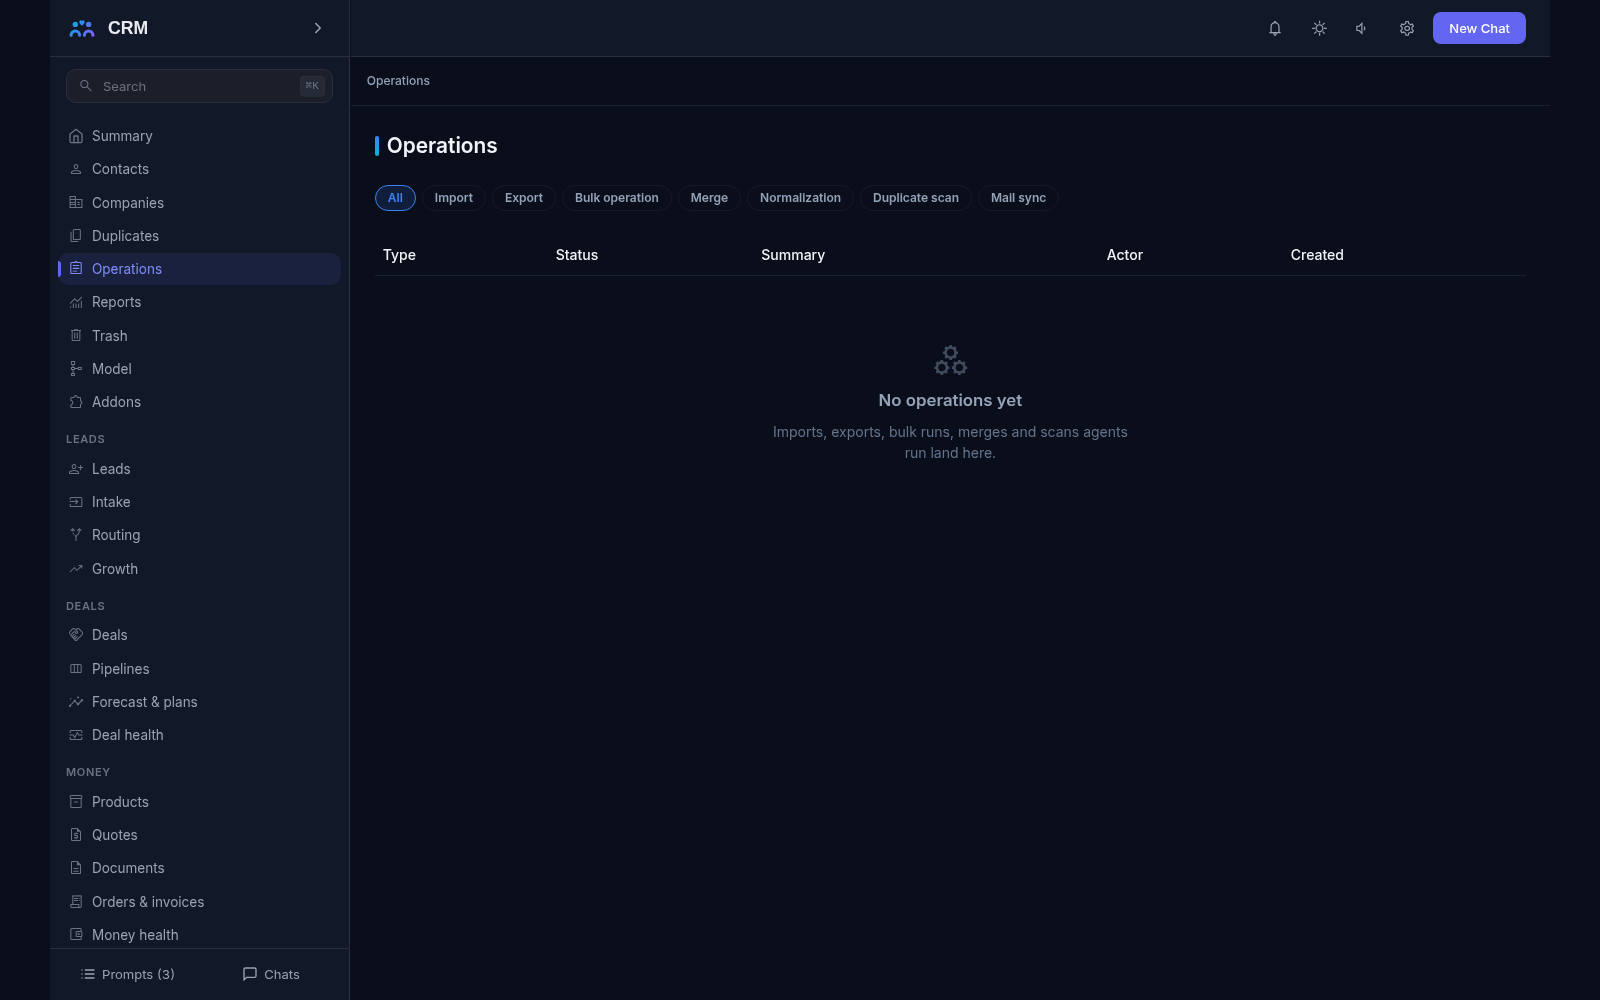The image size is (1600, 1000).
Task: Filter operations by Normalization
Action: (x=800, y=198)
